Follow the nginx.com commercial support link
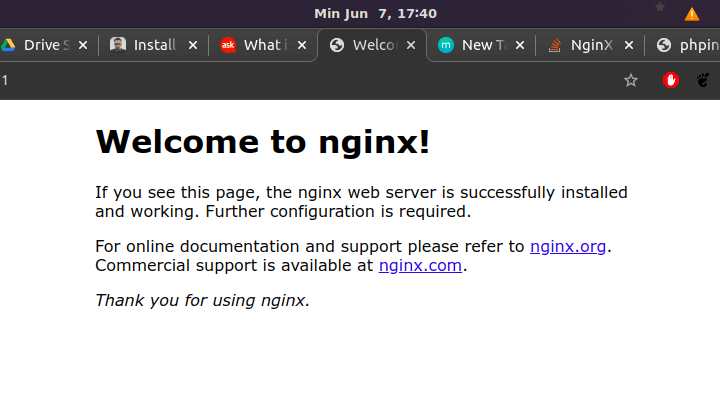 pos(420,265)
